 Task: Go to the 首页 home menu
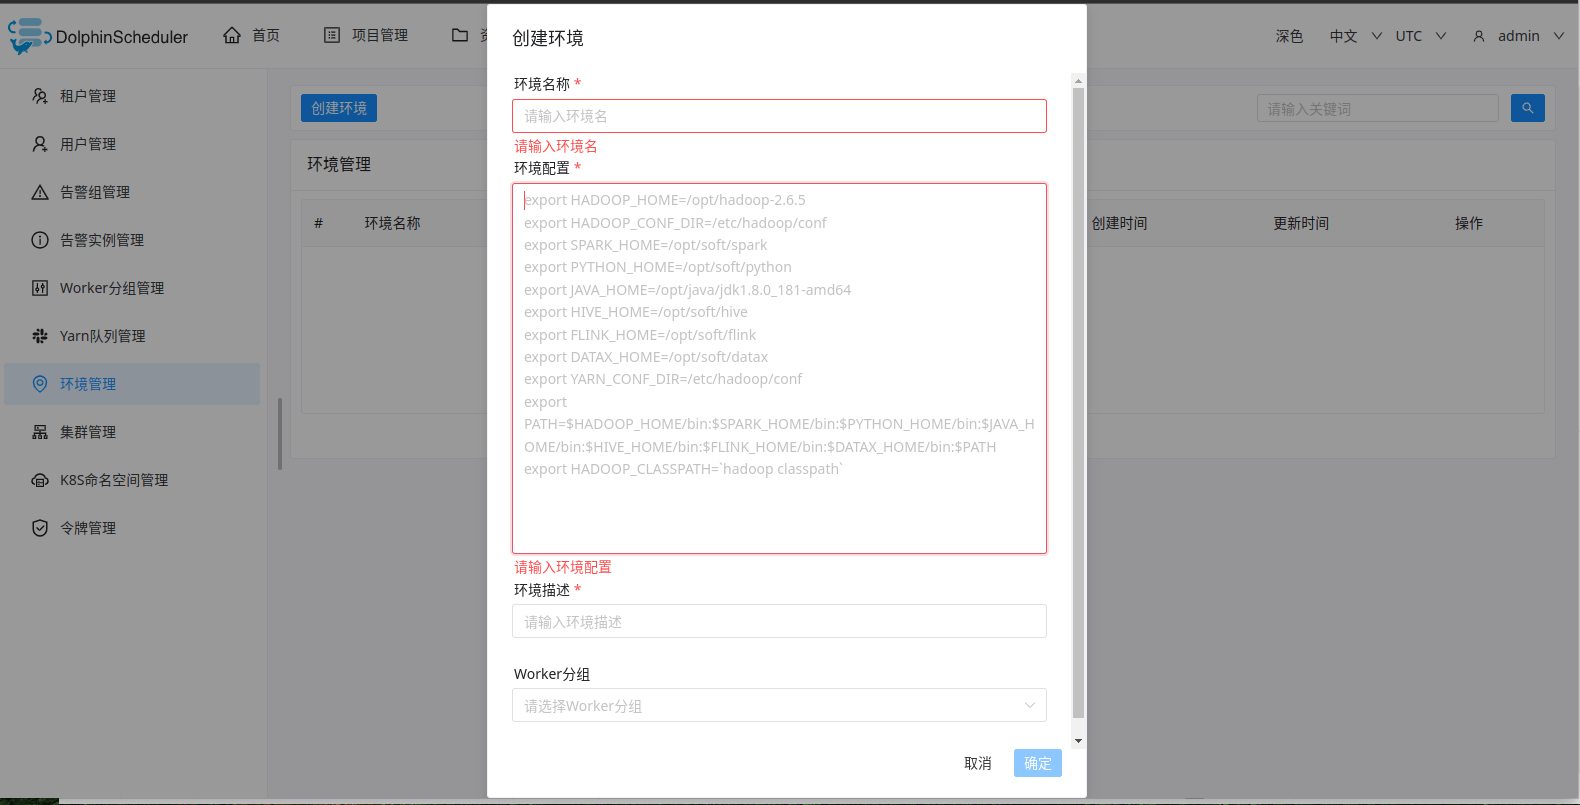point(252,36)
